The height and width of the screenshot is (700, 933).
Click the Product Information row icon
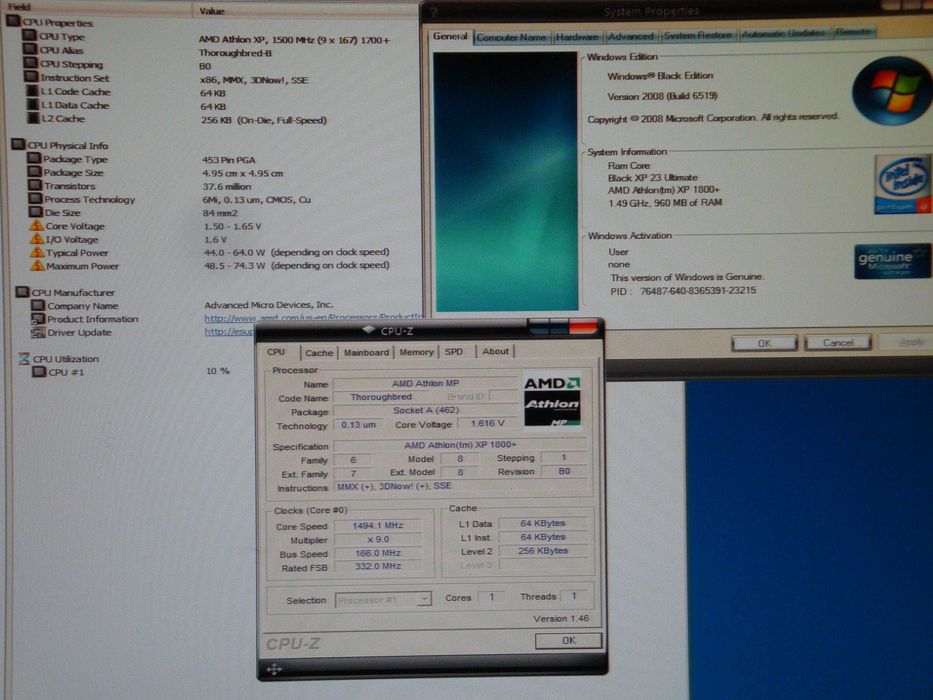[x=38, y=318]
